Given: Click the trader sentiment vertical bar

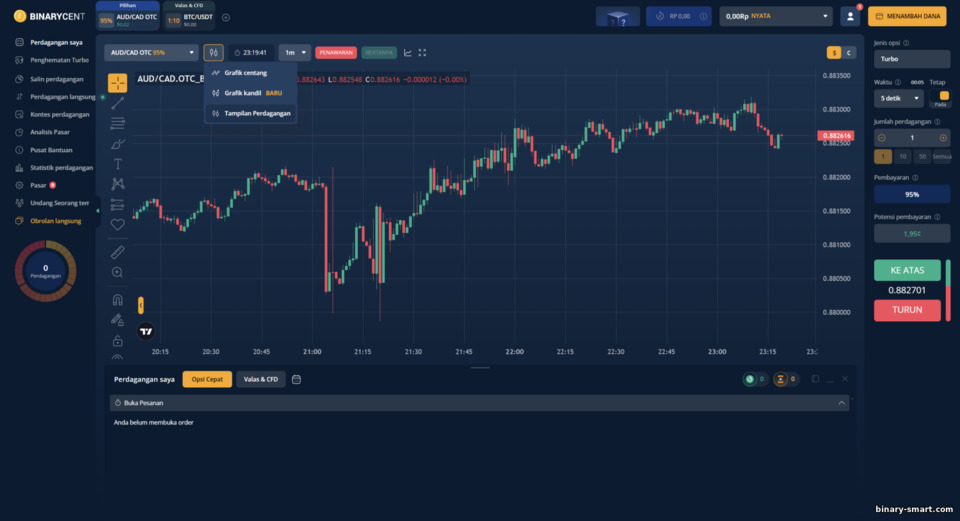Looking at the screenshot, I should (948, 290).
